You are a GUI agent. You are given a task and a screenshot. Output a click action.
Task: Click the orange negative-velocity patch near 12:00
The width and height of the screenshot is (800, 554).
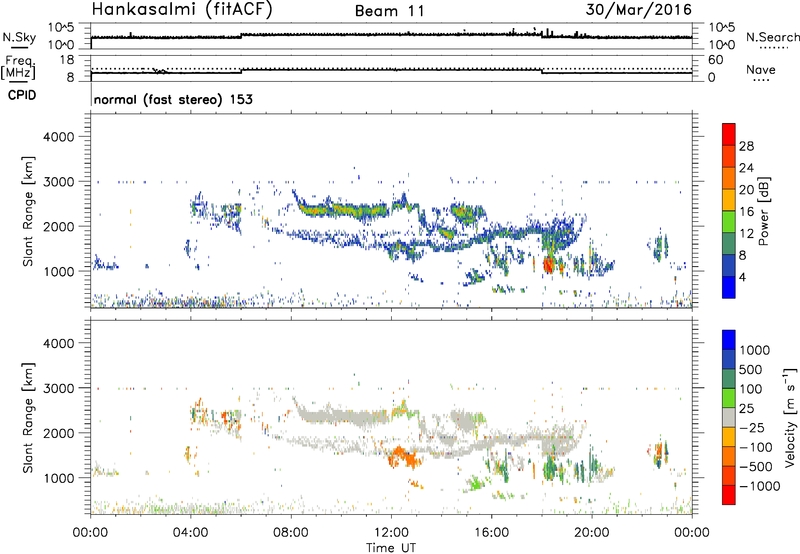coord(404,457)
